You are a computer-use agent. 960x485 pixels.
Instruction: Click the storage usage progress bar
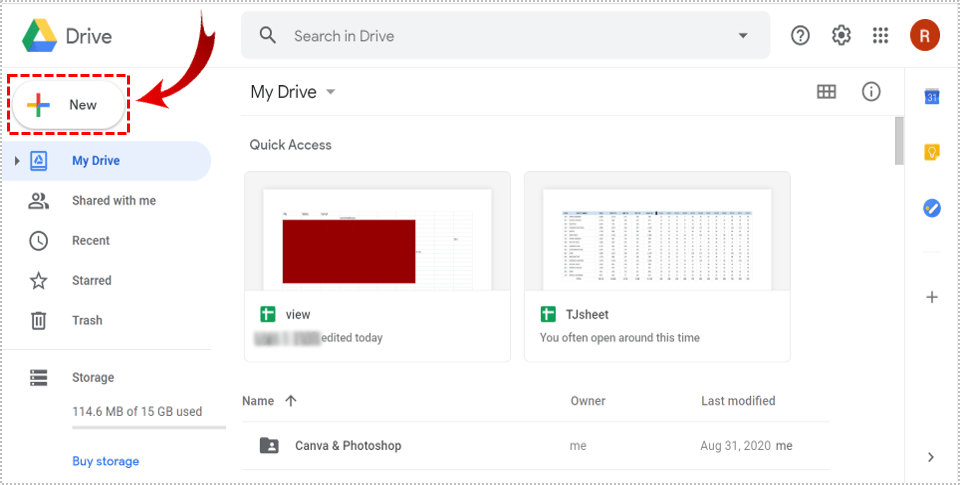[x=148, y=427]
